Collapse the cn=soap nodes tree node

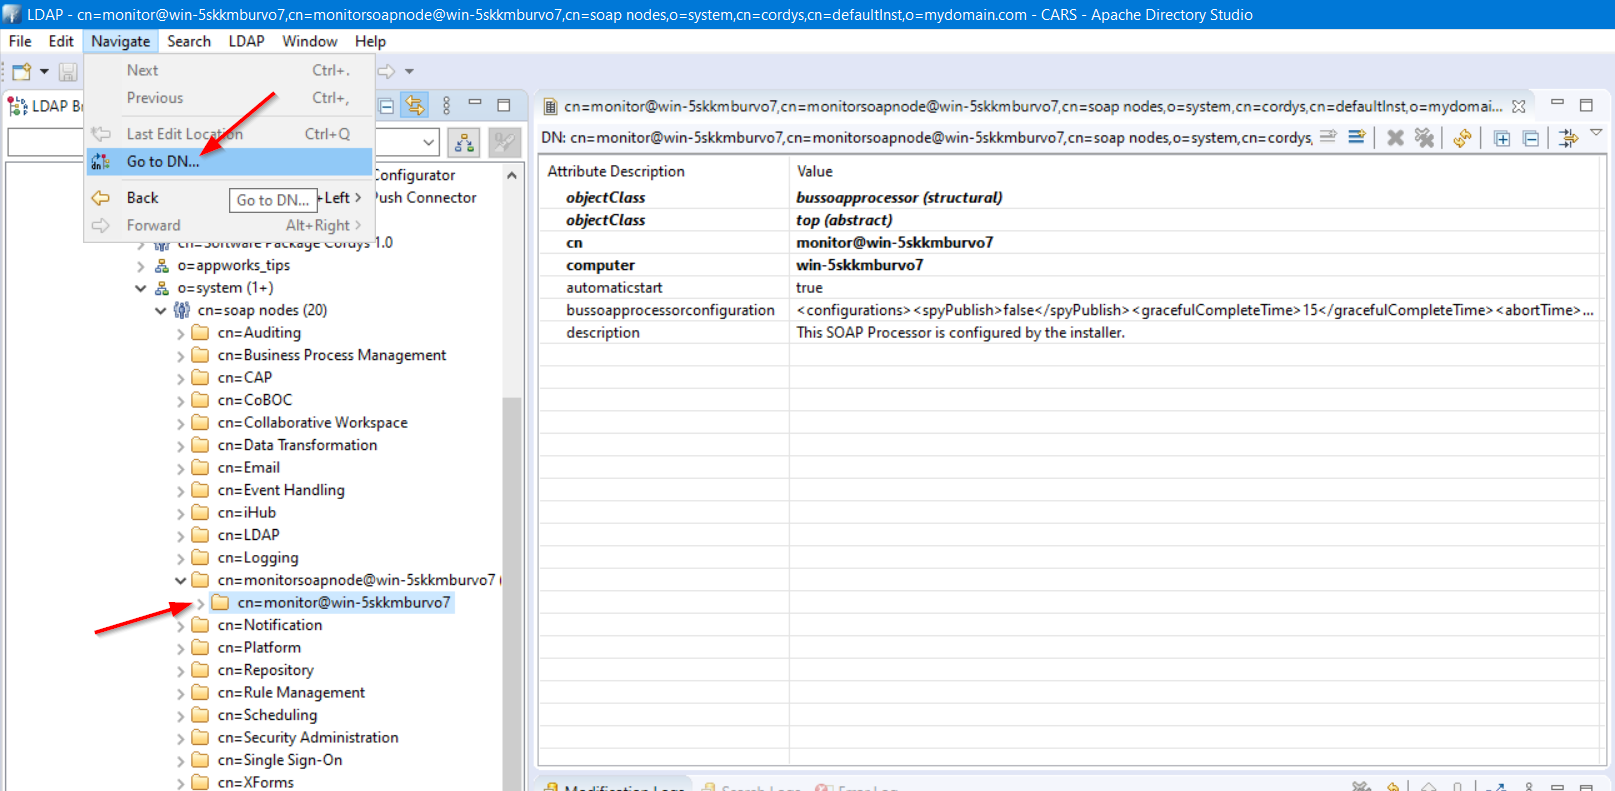pos(160,311)
